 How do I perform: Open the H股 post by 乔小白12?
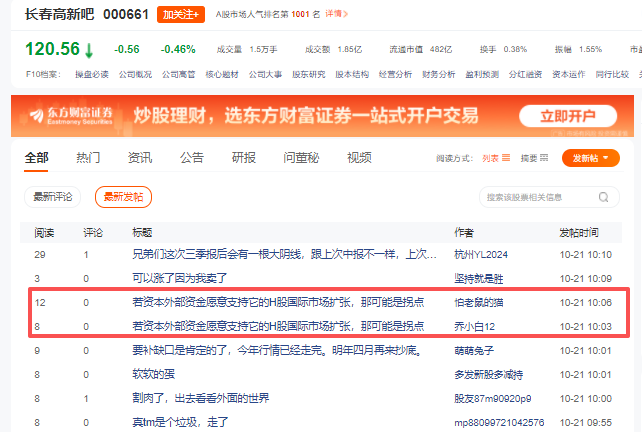278,326
